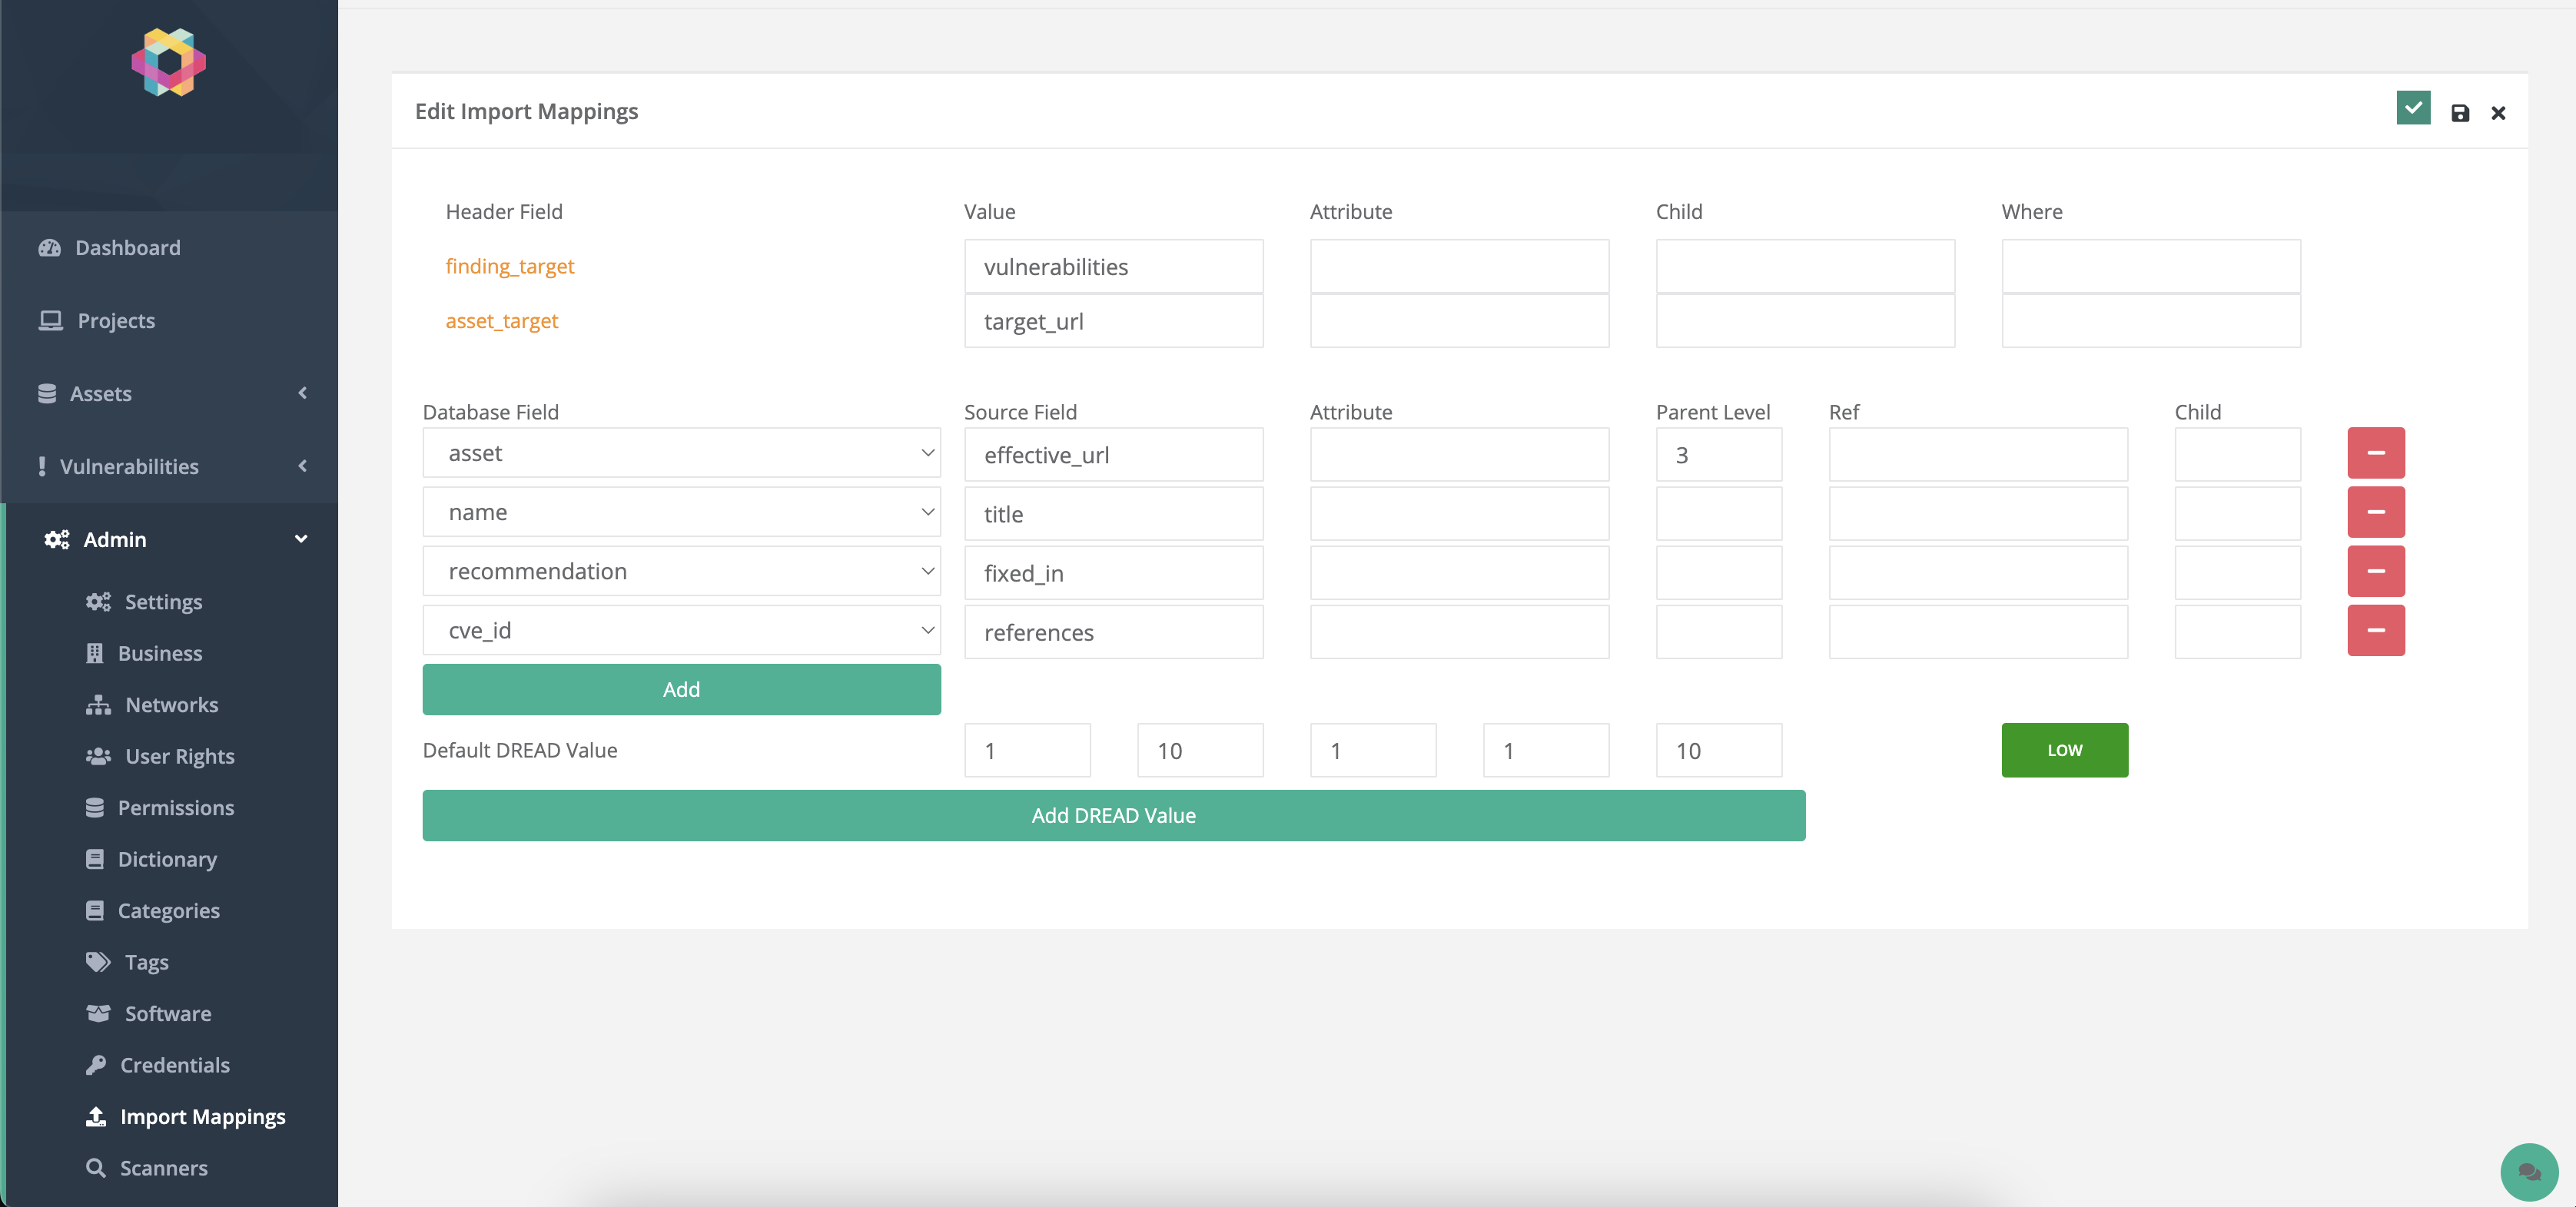The width and height of the screenshot is (2576, 1207).
Task: Open the name database field dropdown
Action: click(x=681, y=512)
